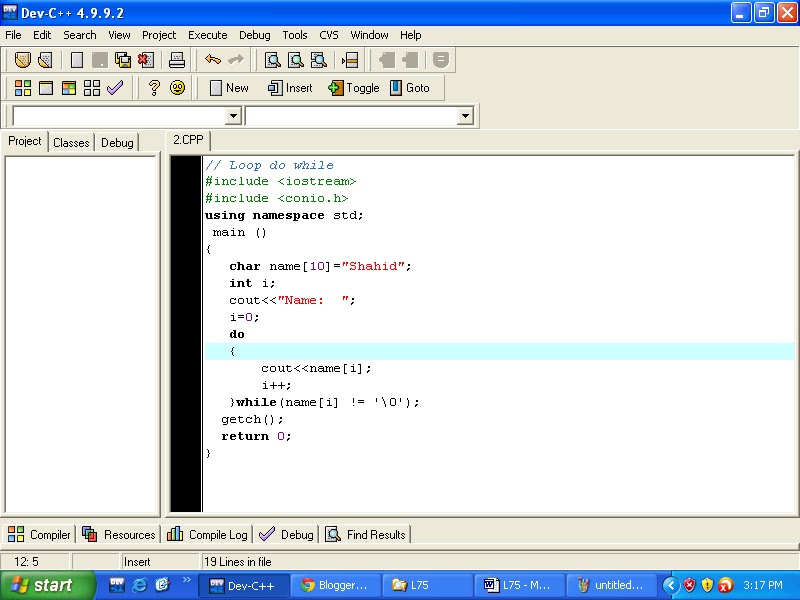The height and width of the screenshot is (600, 800).
Task: Switch to untitled Paint taskbar item
Action: coord(611,585)
